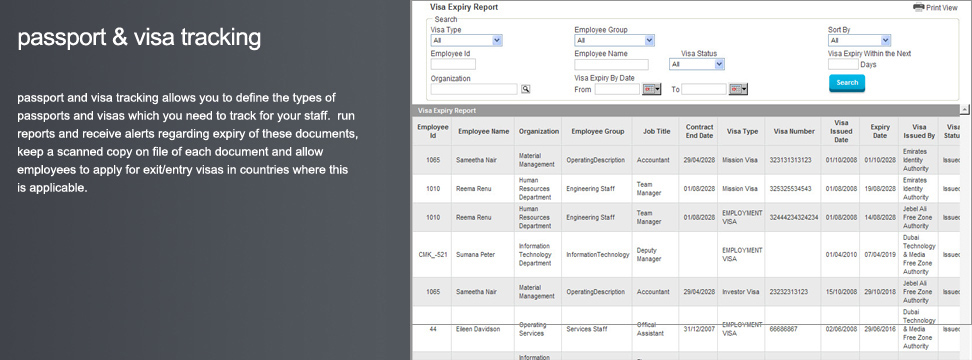This screenshot has width=972, height=360.
Task: Click the InformationTechnology group cell
Action: (x=598, y=255)
